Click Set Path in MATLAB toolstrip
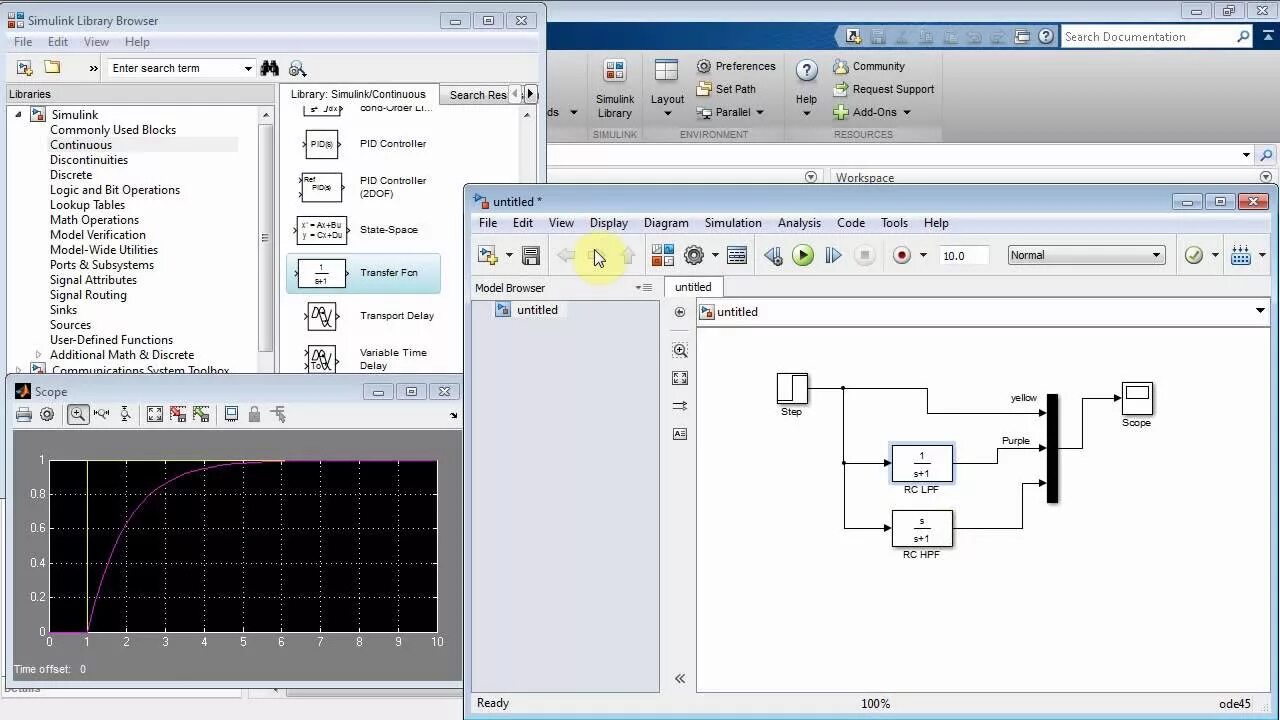 pos(726,89)
